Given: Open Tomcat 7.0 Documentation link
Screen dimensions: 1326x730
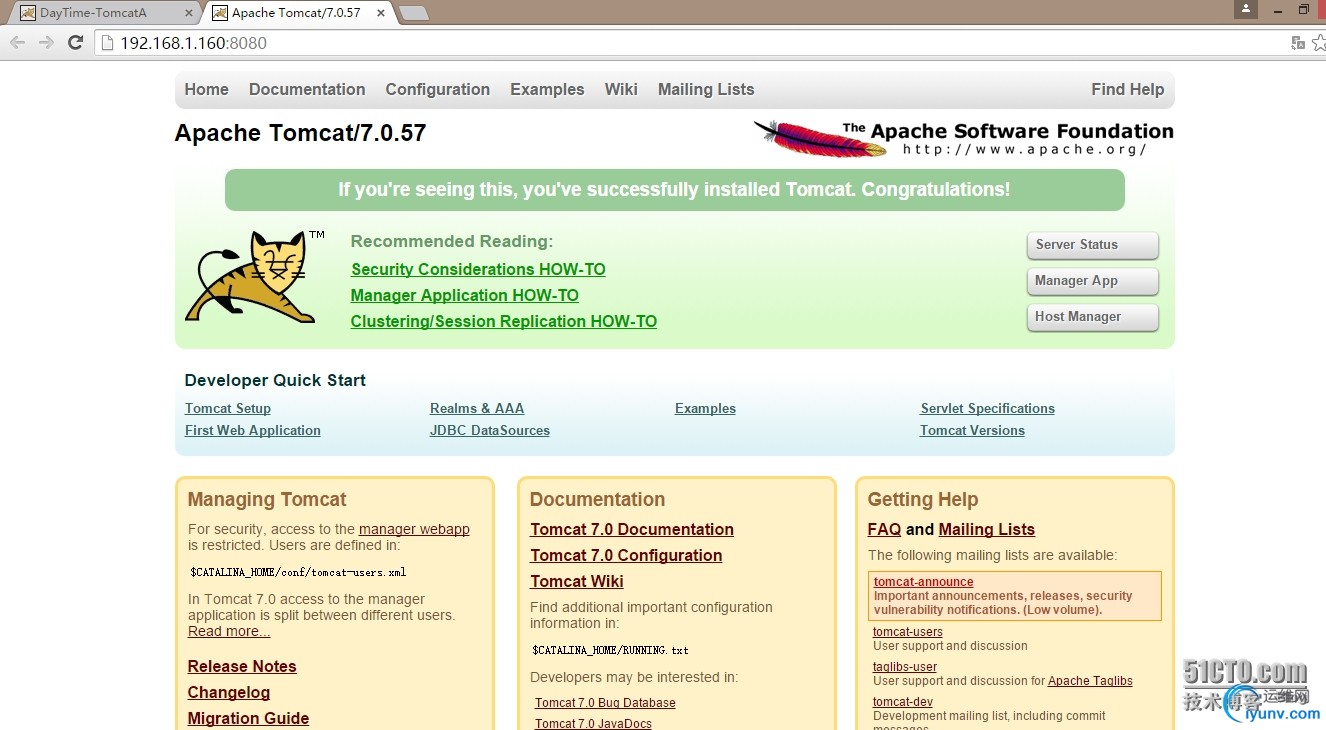Looking at the screenshot, I should point(632,529).
